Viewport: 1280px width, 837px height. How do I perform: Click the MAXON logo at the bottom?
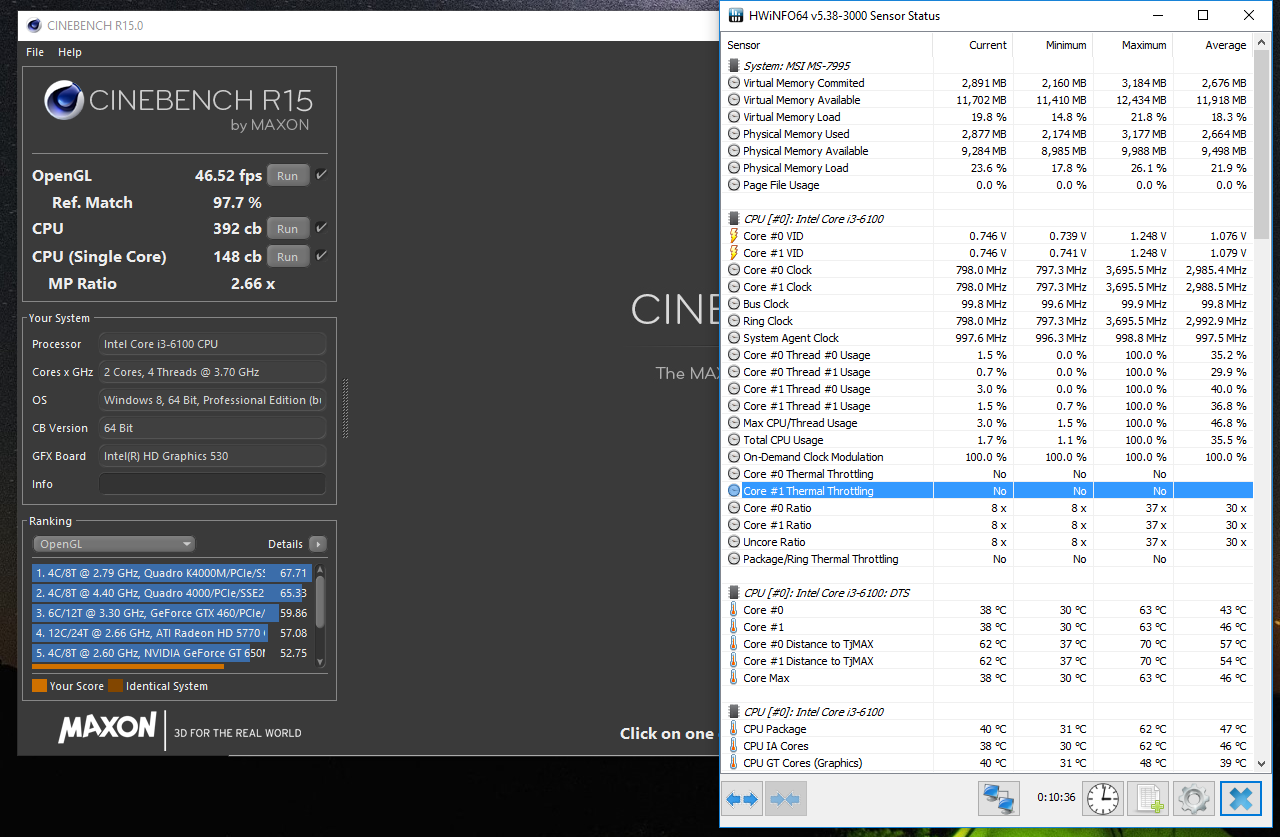107,728
